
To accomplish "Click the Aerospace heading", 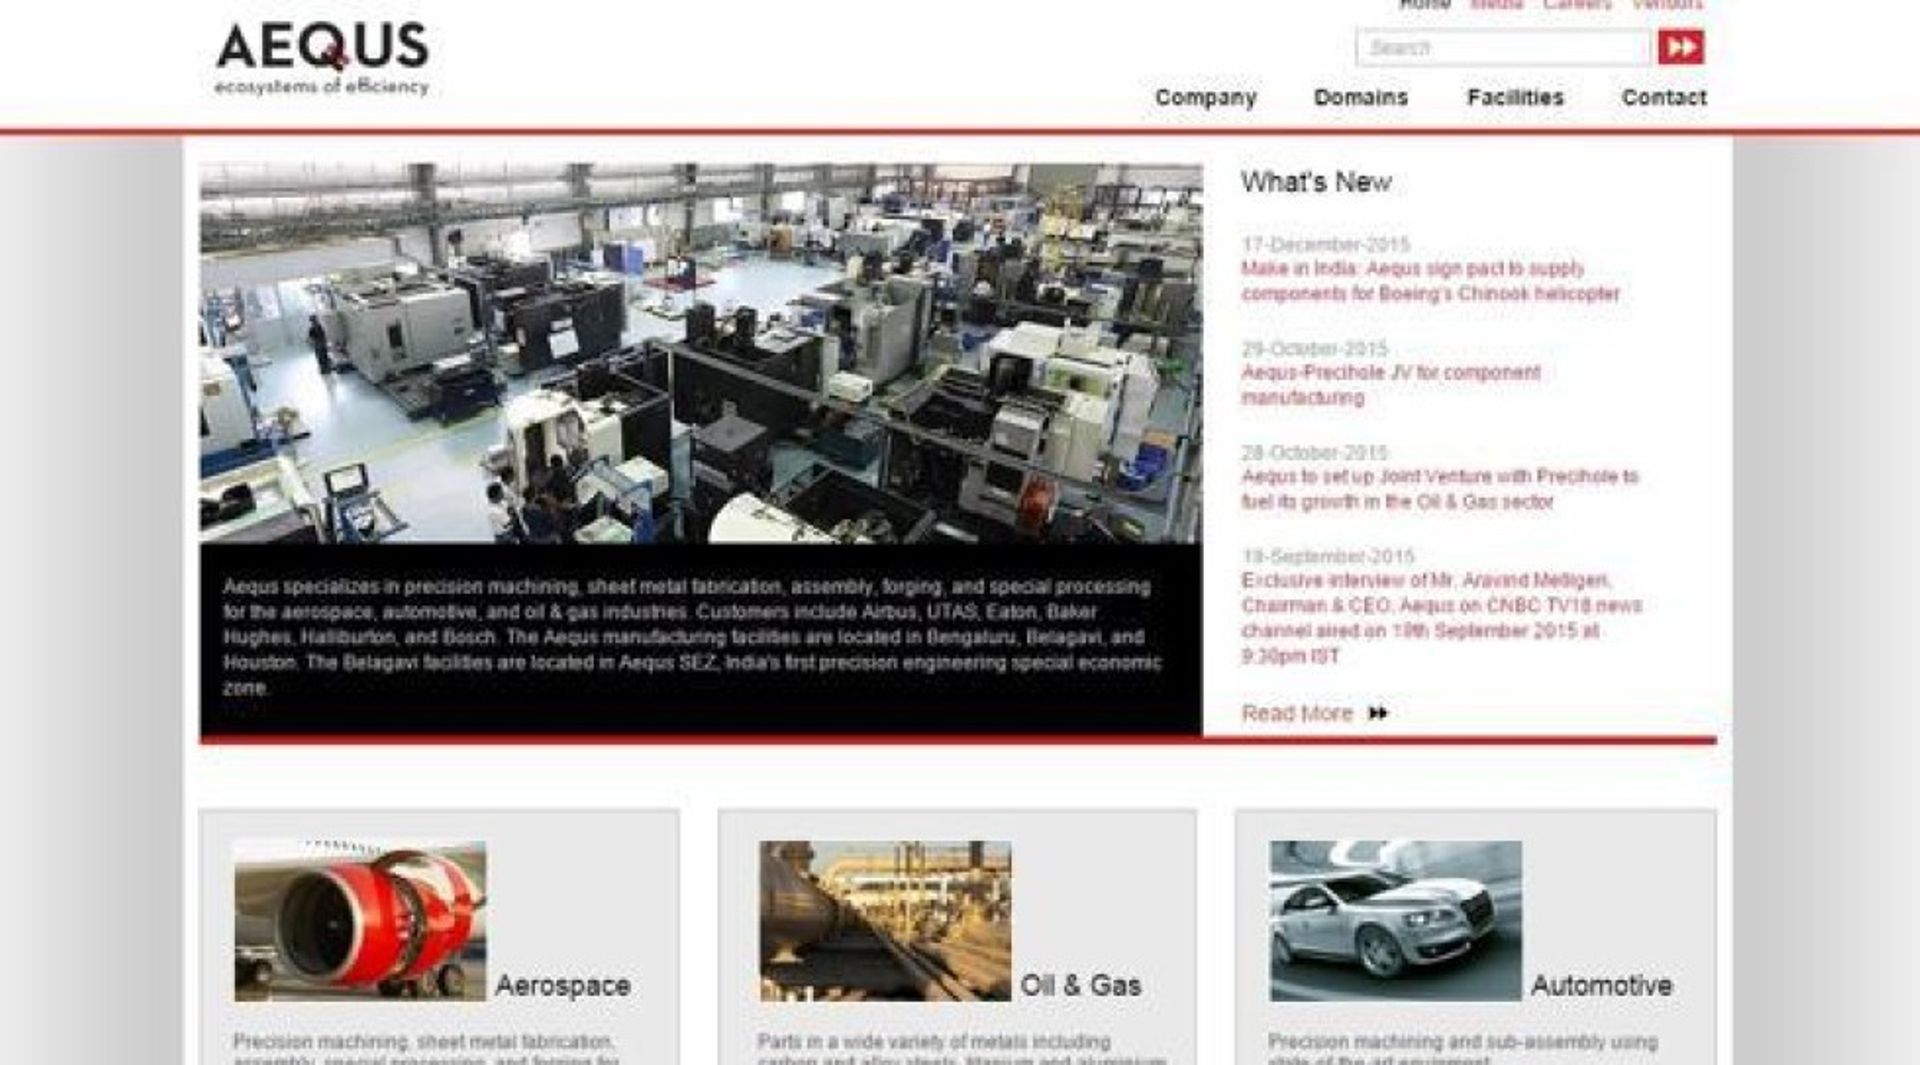I will [563, 985].
